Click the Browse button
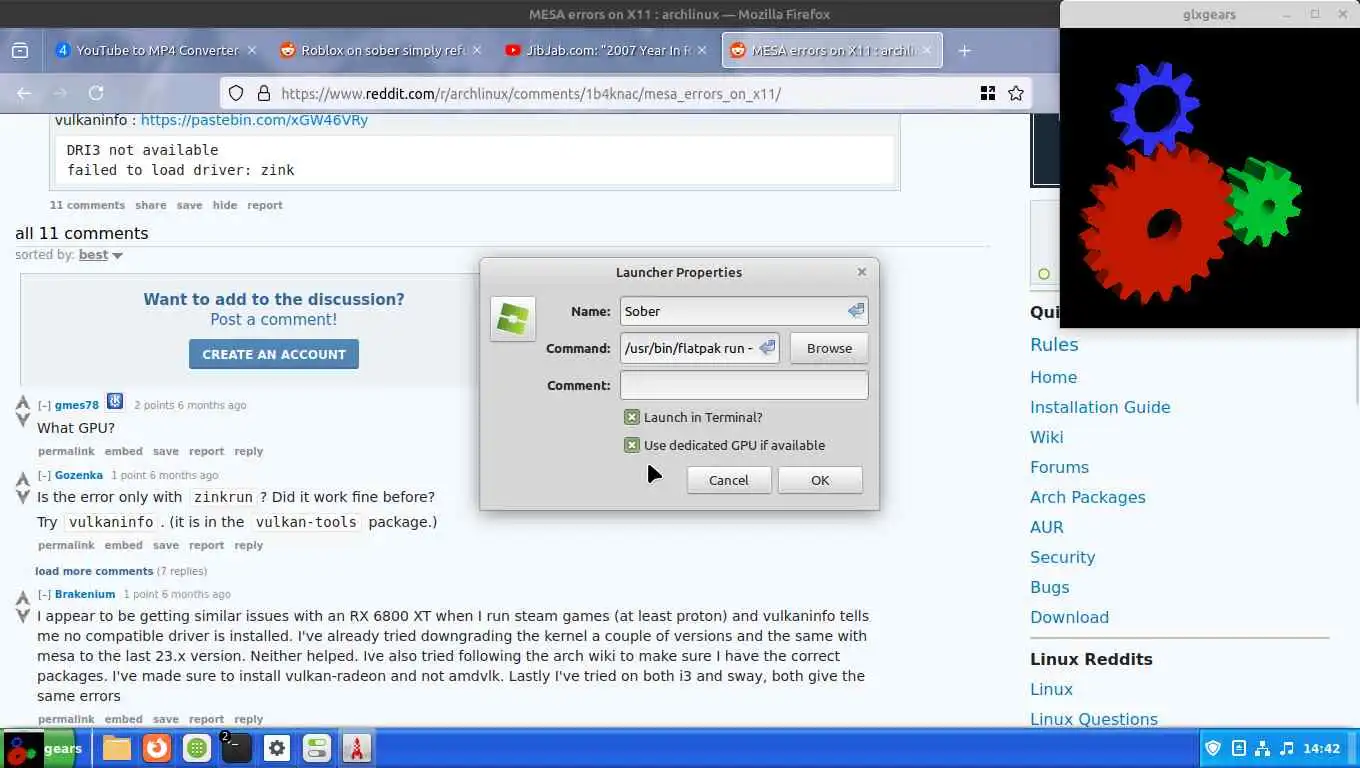Screen dimensions: 1360x768 [829, 348]
